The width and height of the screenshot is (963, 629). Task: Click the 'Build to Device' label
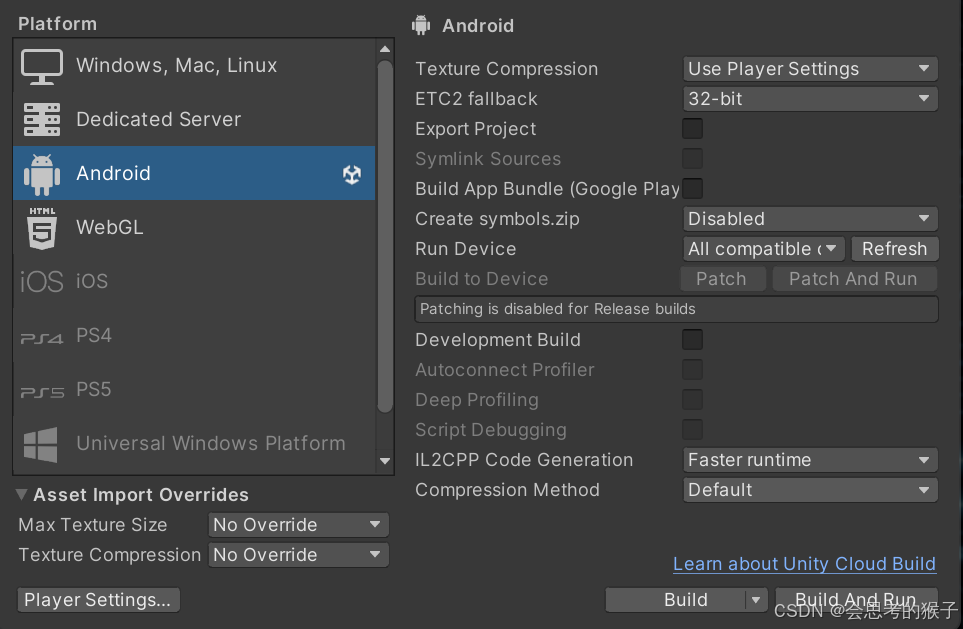coord(482,279)
